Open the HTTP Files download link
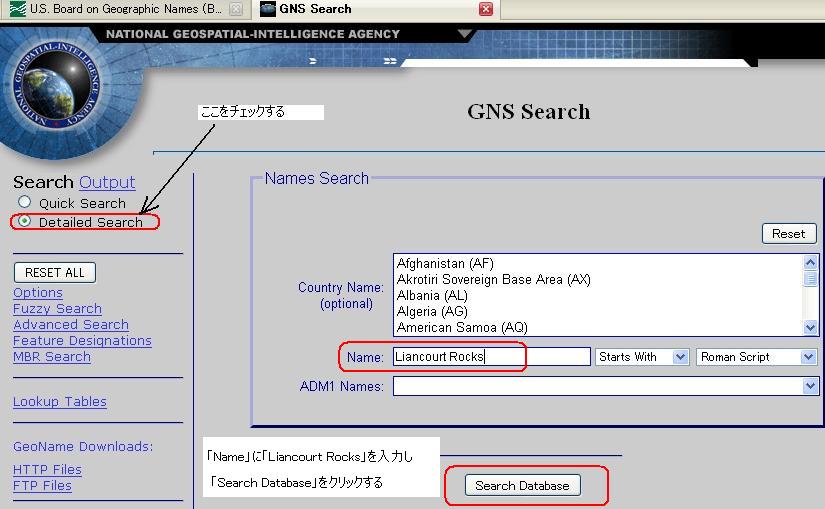Image resolution: width=825 pixels, height=509 pixels. [47, 470]
